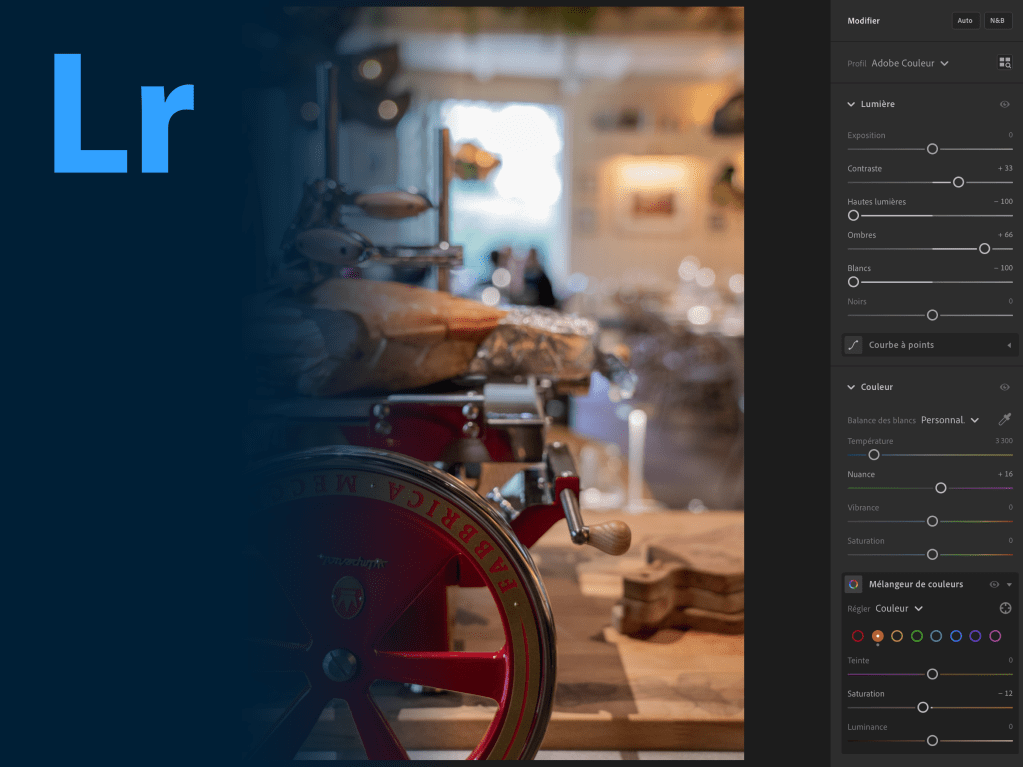Choose the magenta color channel circle
Viewport: 1023px width, 767px height.
995,636
